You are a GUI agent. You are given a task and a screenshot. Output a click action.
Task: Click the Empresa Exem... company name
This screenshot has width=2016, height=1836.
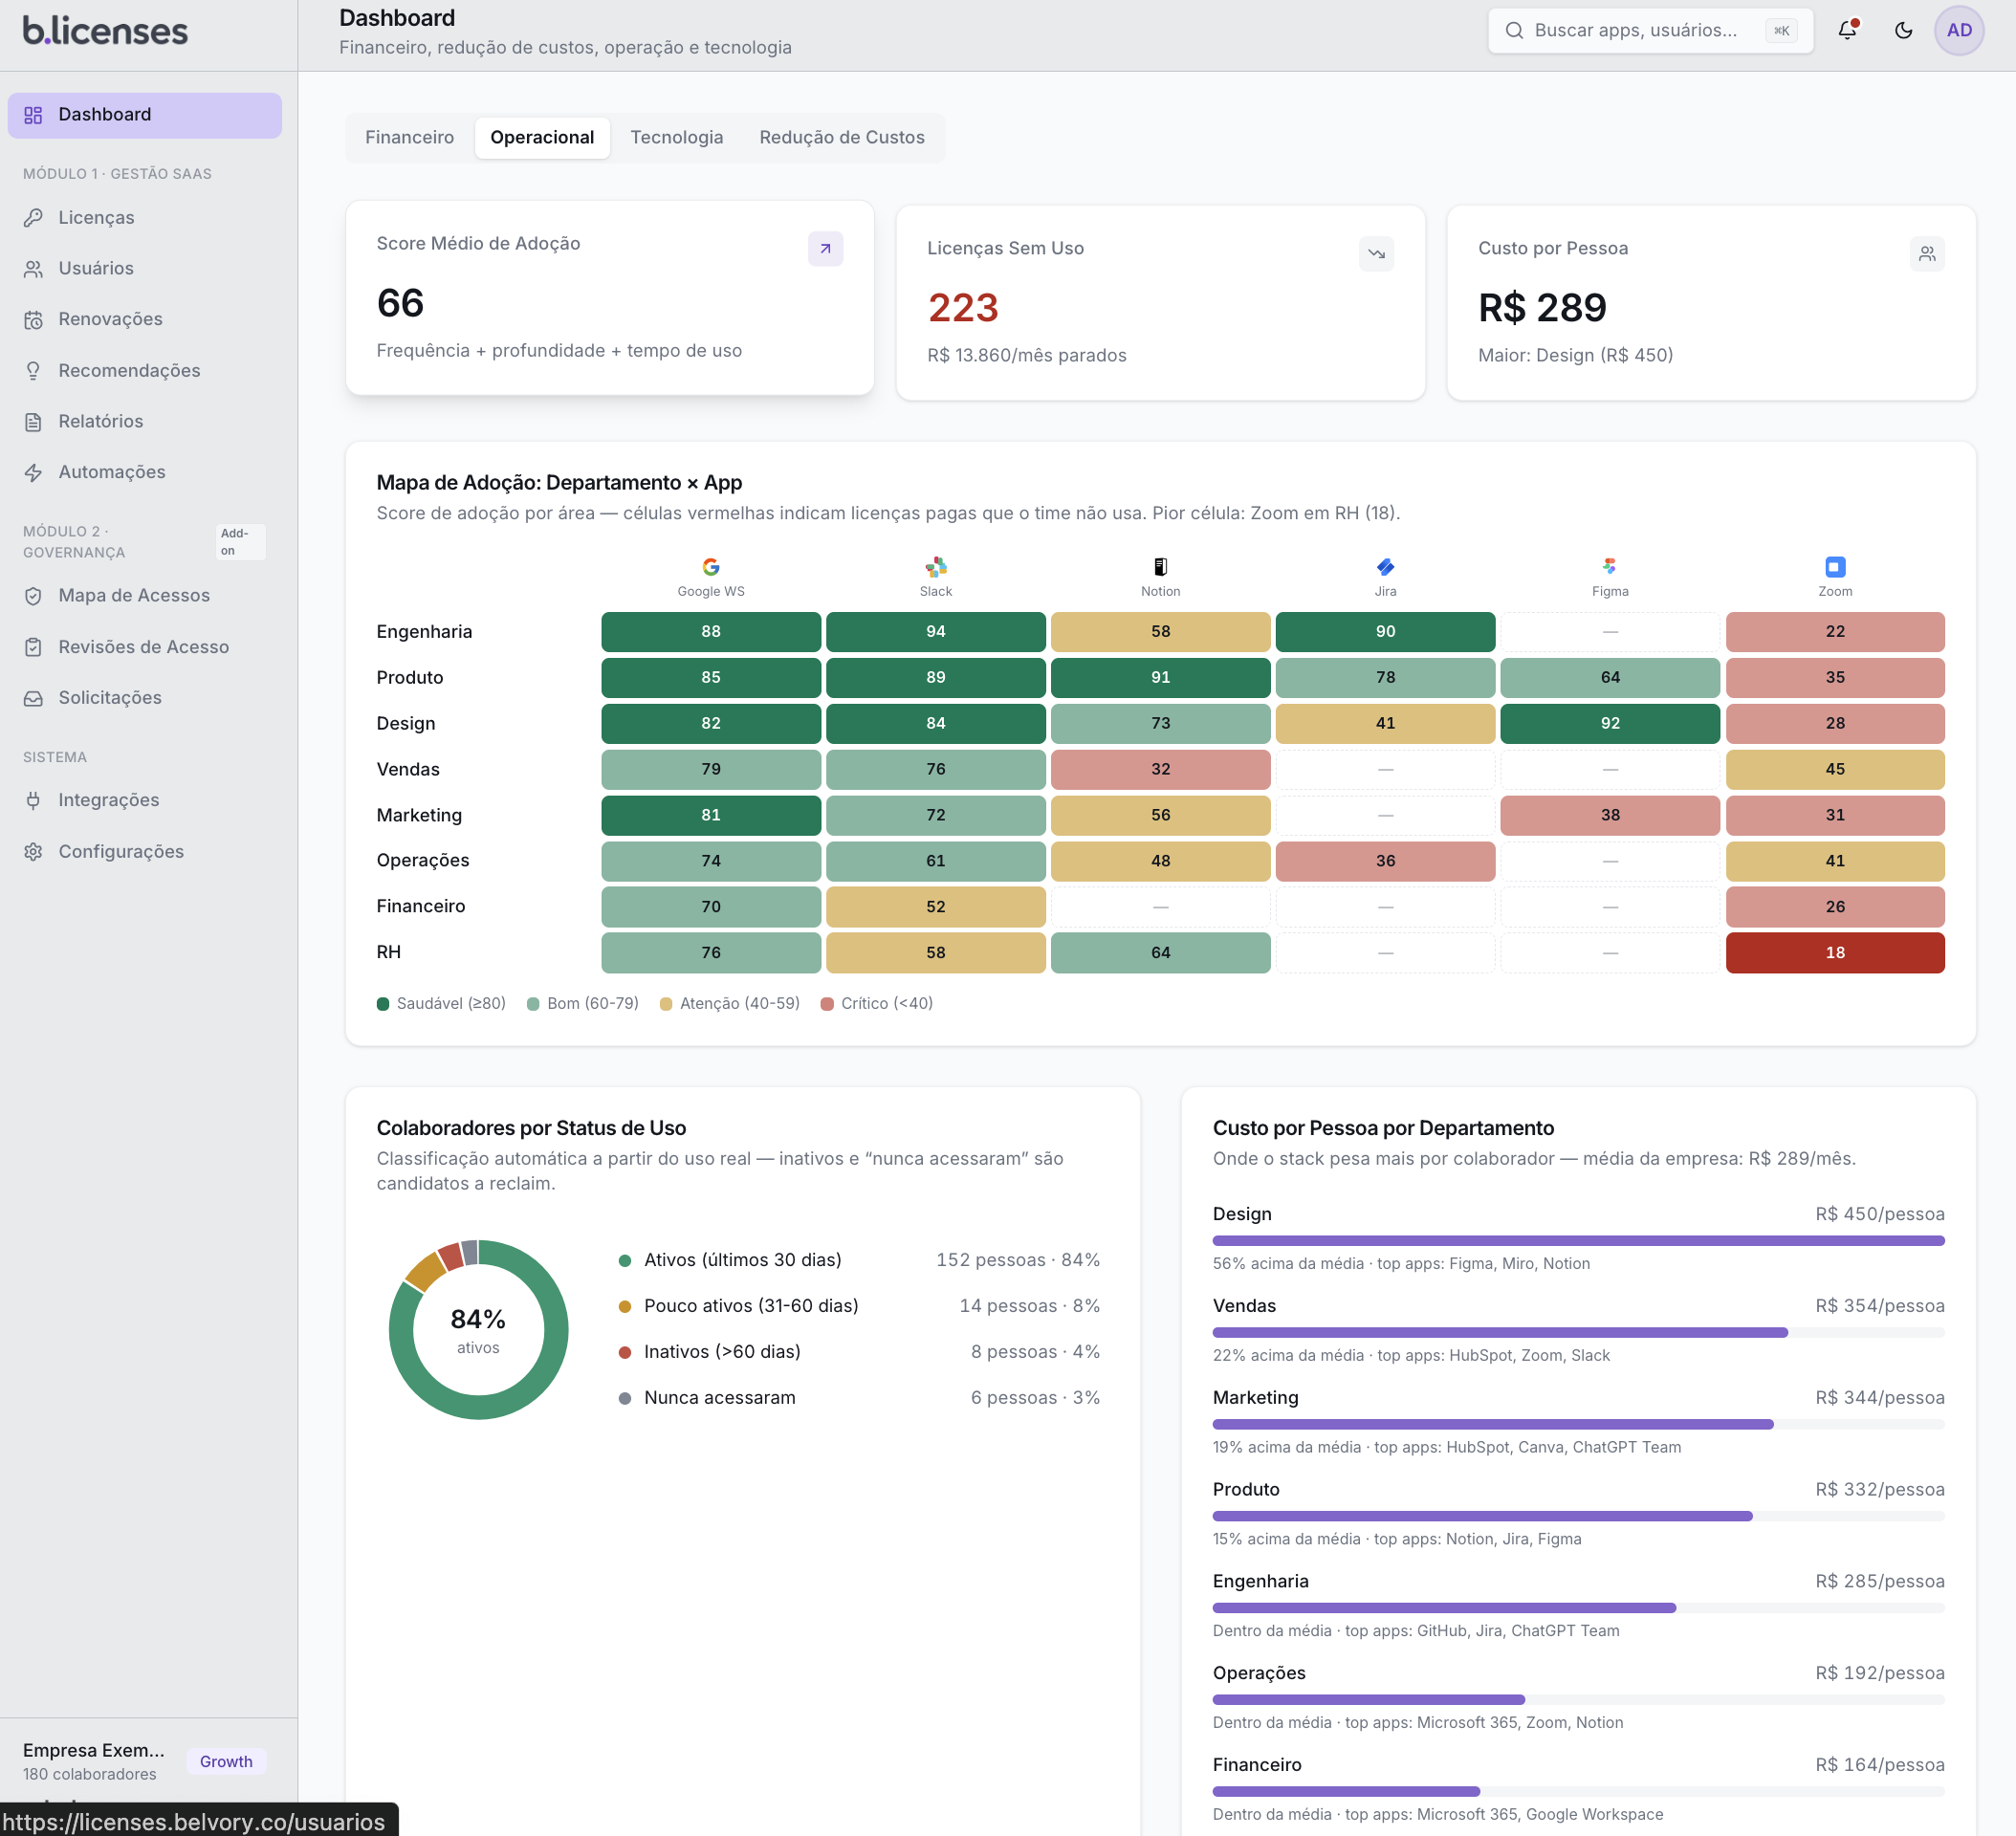coord(94,1750)
